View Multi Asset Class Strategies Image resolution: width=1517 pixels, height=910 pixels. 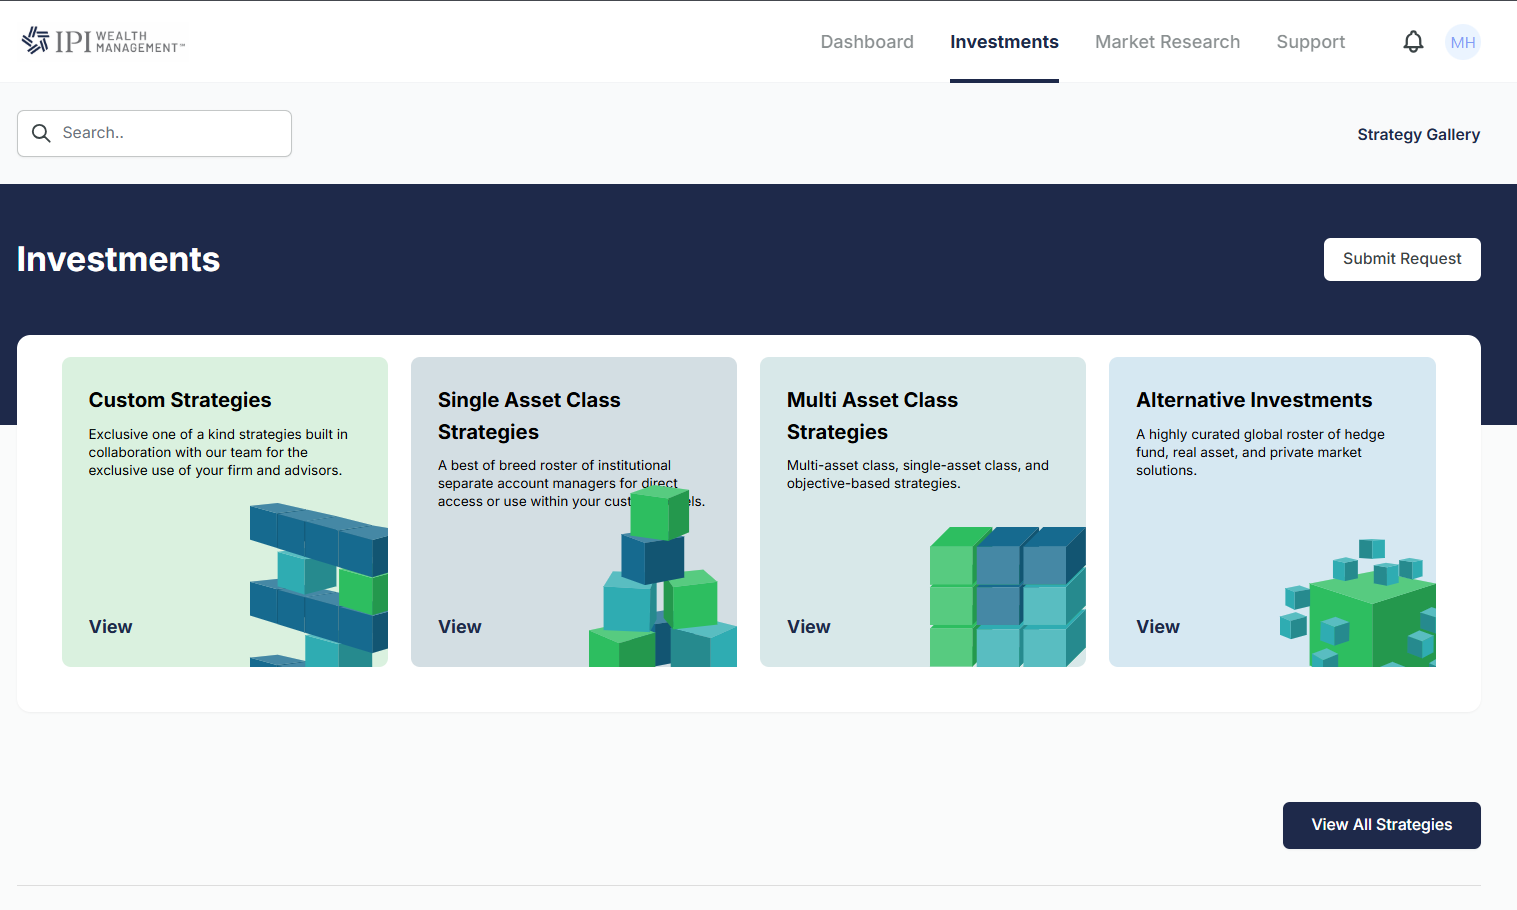808,627
